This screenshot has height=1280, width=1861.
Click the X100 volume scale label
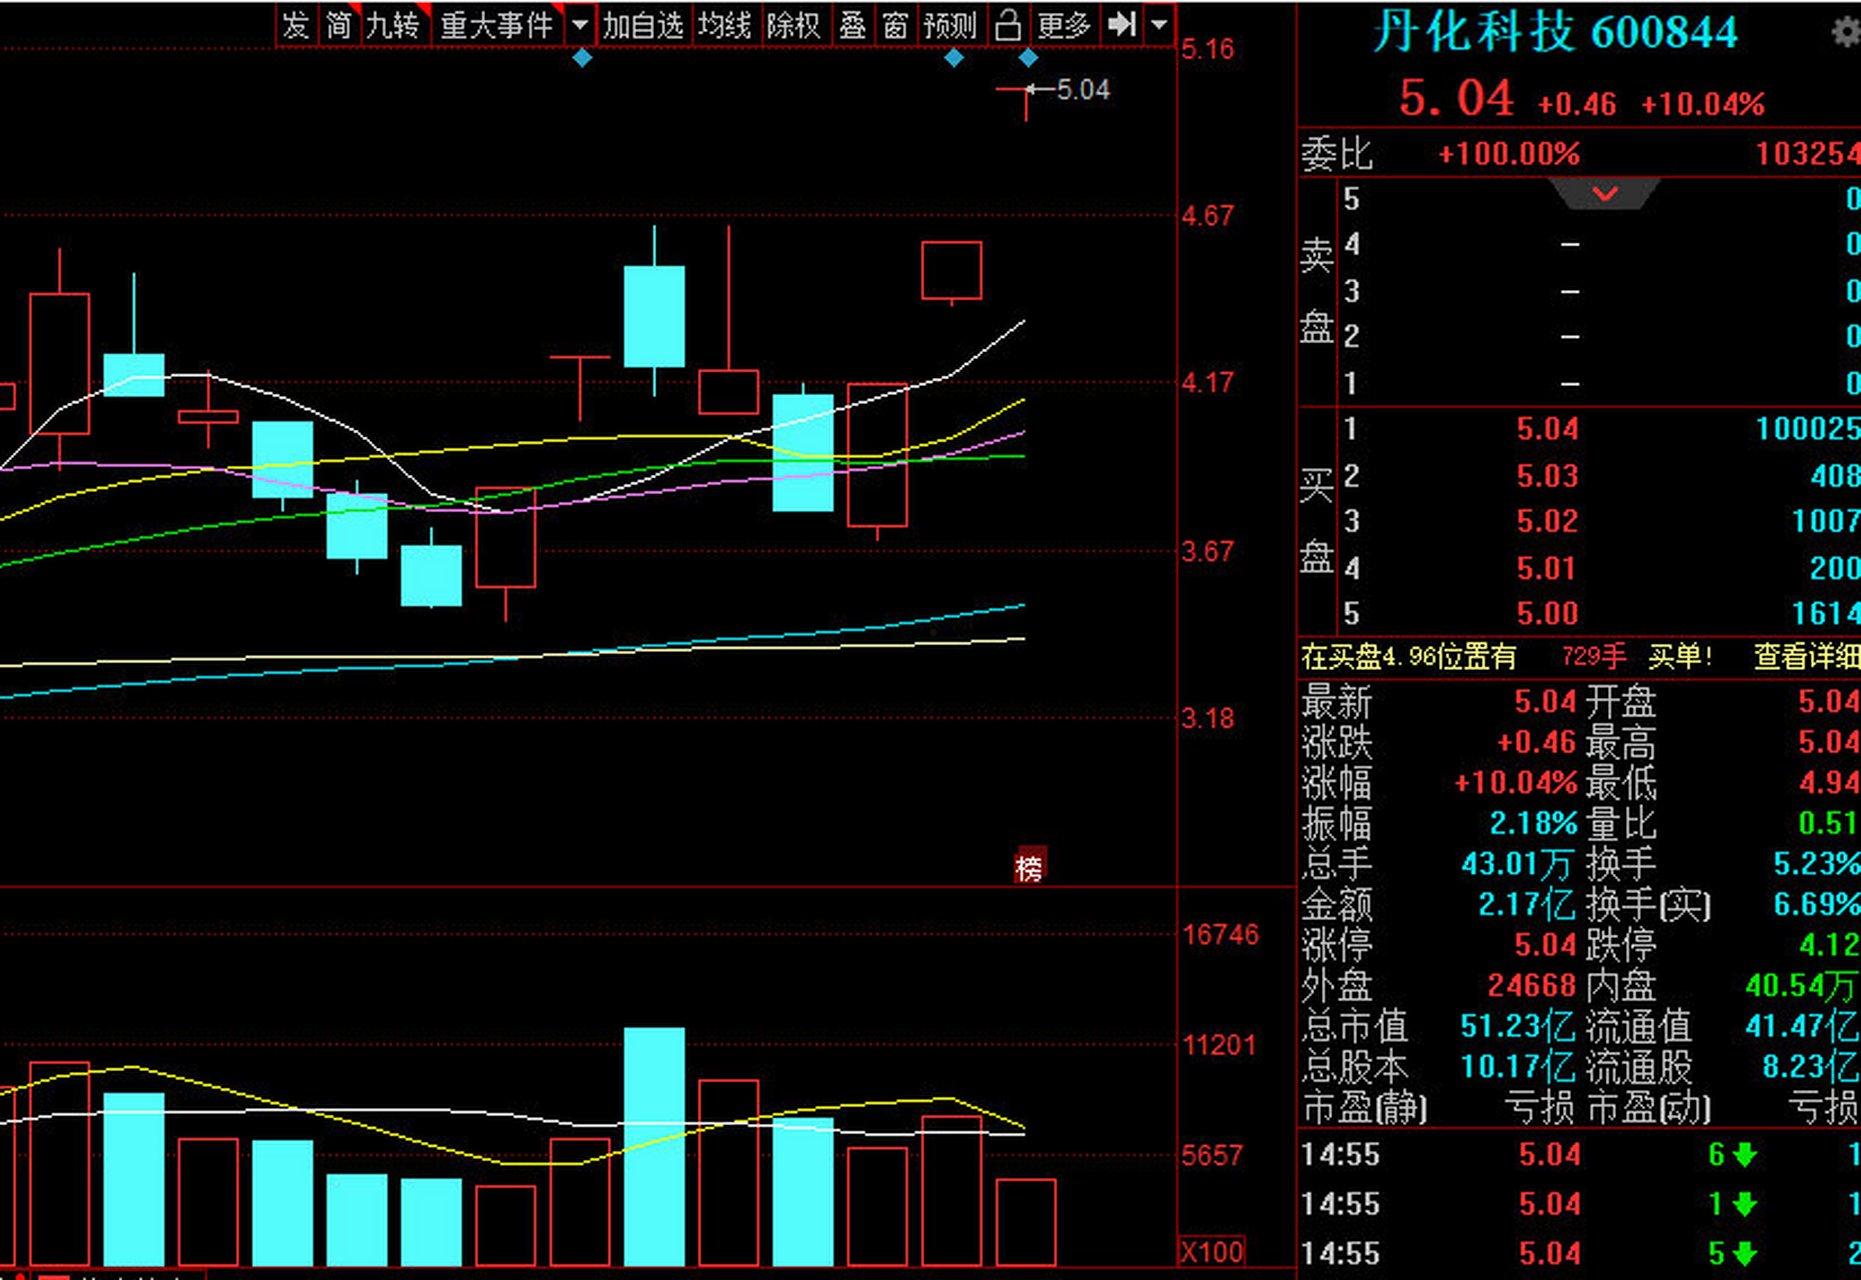point(1213,1252)
